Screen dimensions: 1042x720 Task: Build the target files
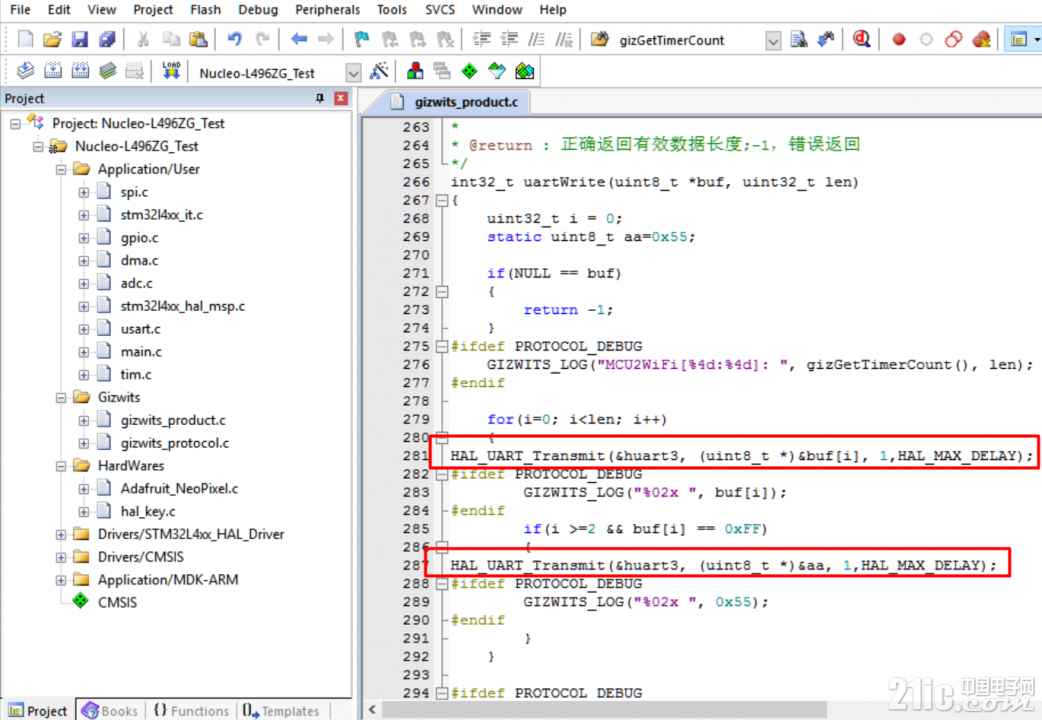pyautogui.click(x=52, y=70)
